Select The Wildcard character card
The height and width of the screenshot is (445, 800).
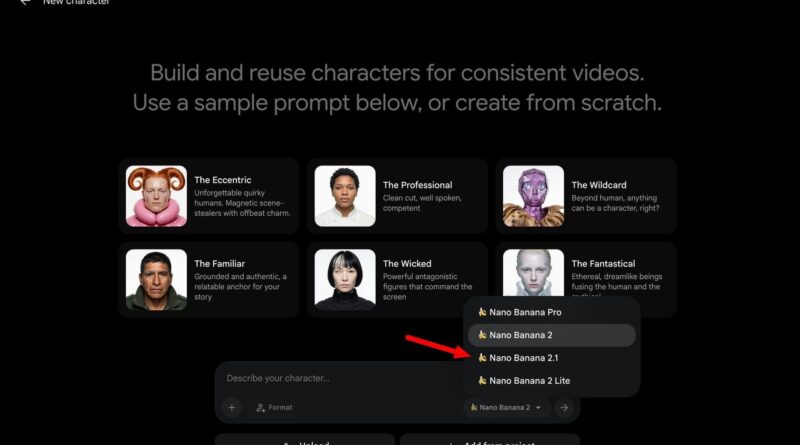586,196
